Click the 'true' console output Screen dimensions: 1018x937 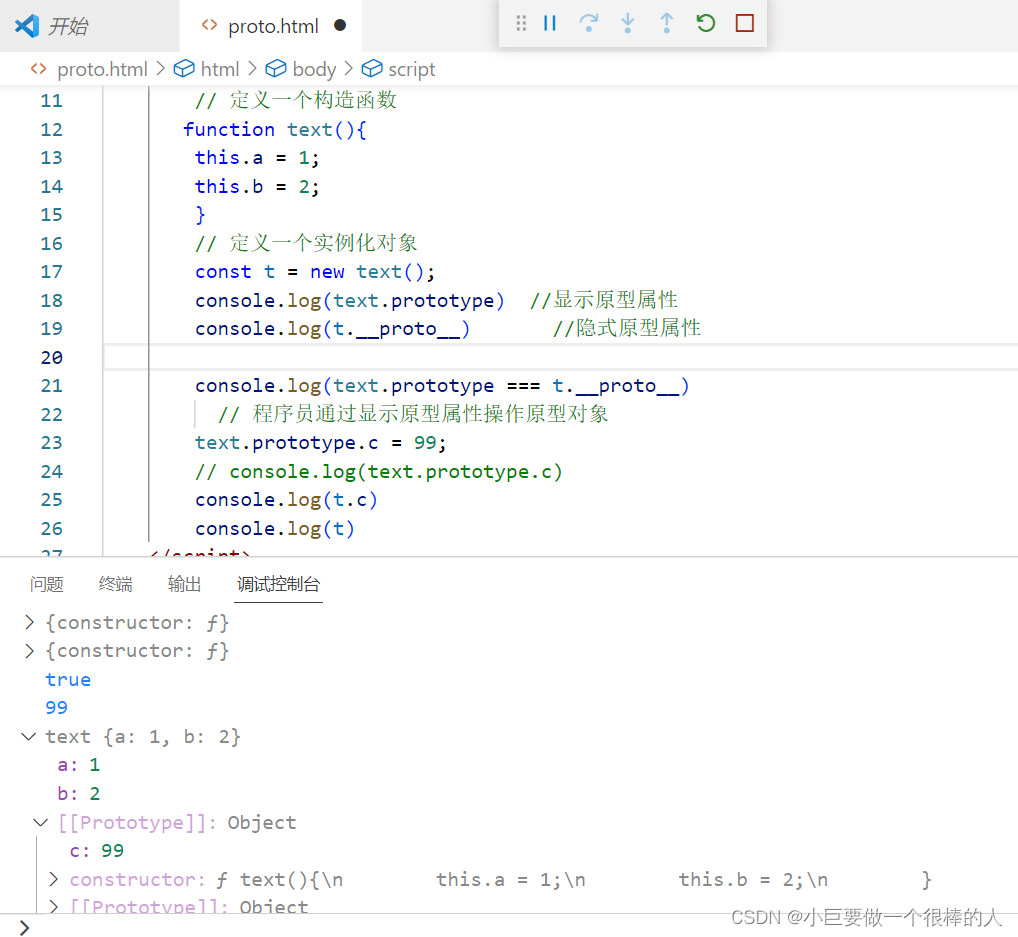(68, 679)
